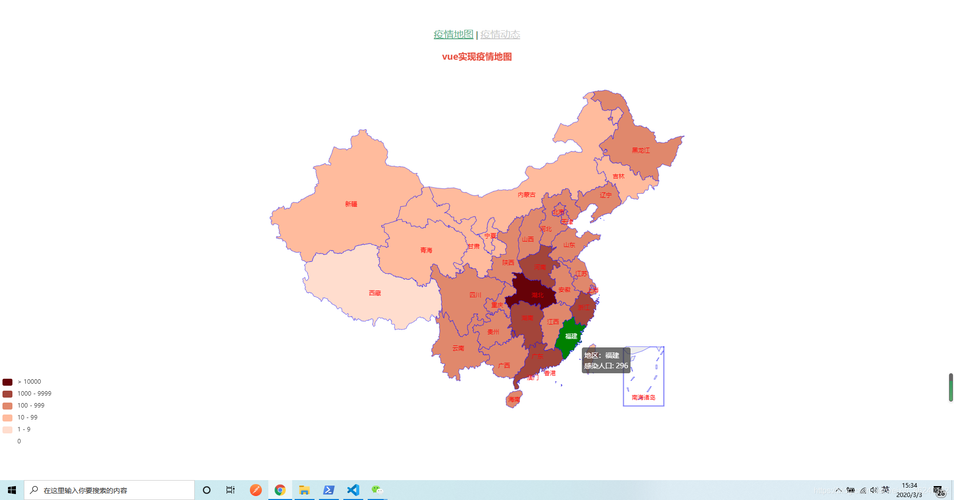
Task: Open Task View from the taskbar
Action: click(x=230, y=490)
